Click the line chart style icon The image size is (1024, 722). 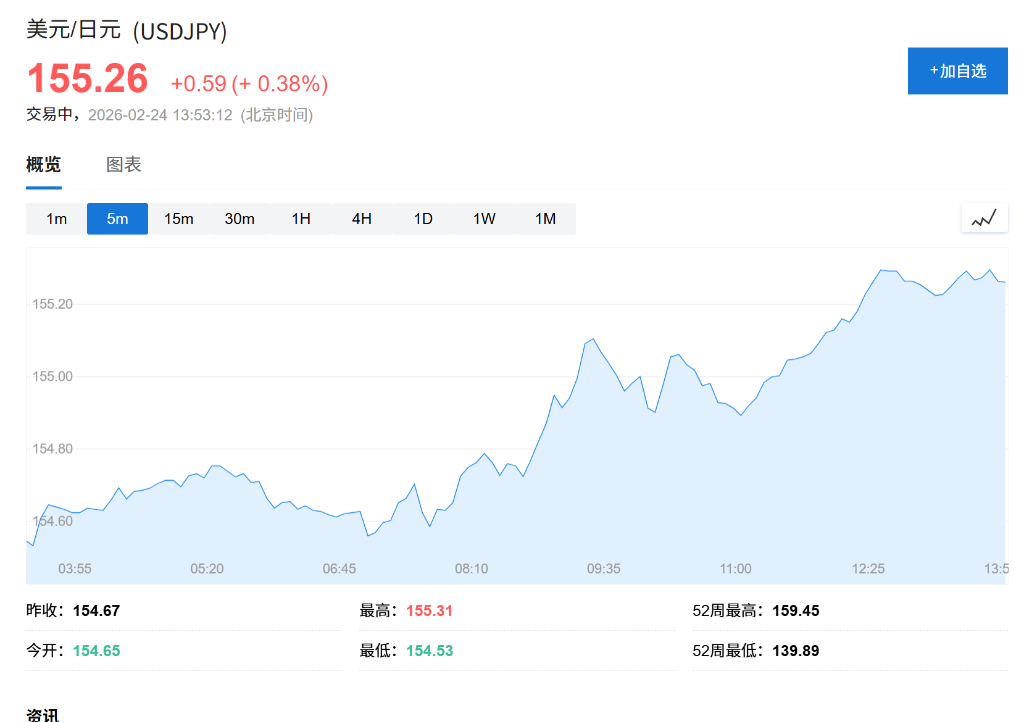984,217
